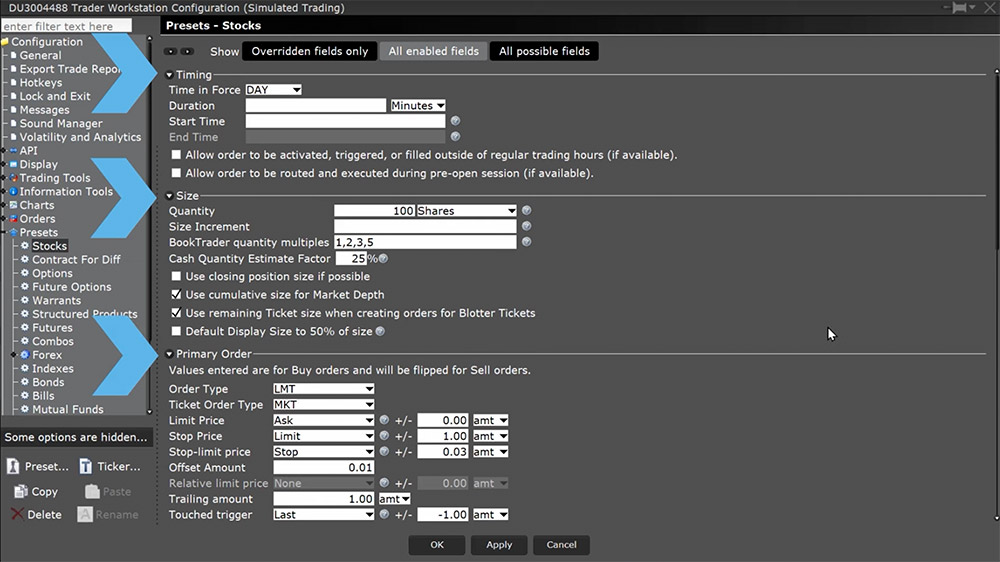Image resolution: width=1000 pixels, height=562 pixels.
Task: Open Limit Price Ask dropdown
Action: [323, 420]
